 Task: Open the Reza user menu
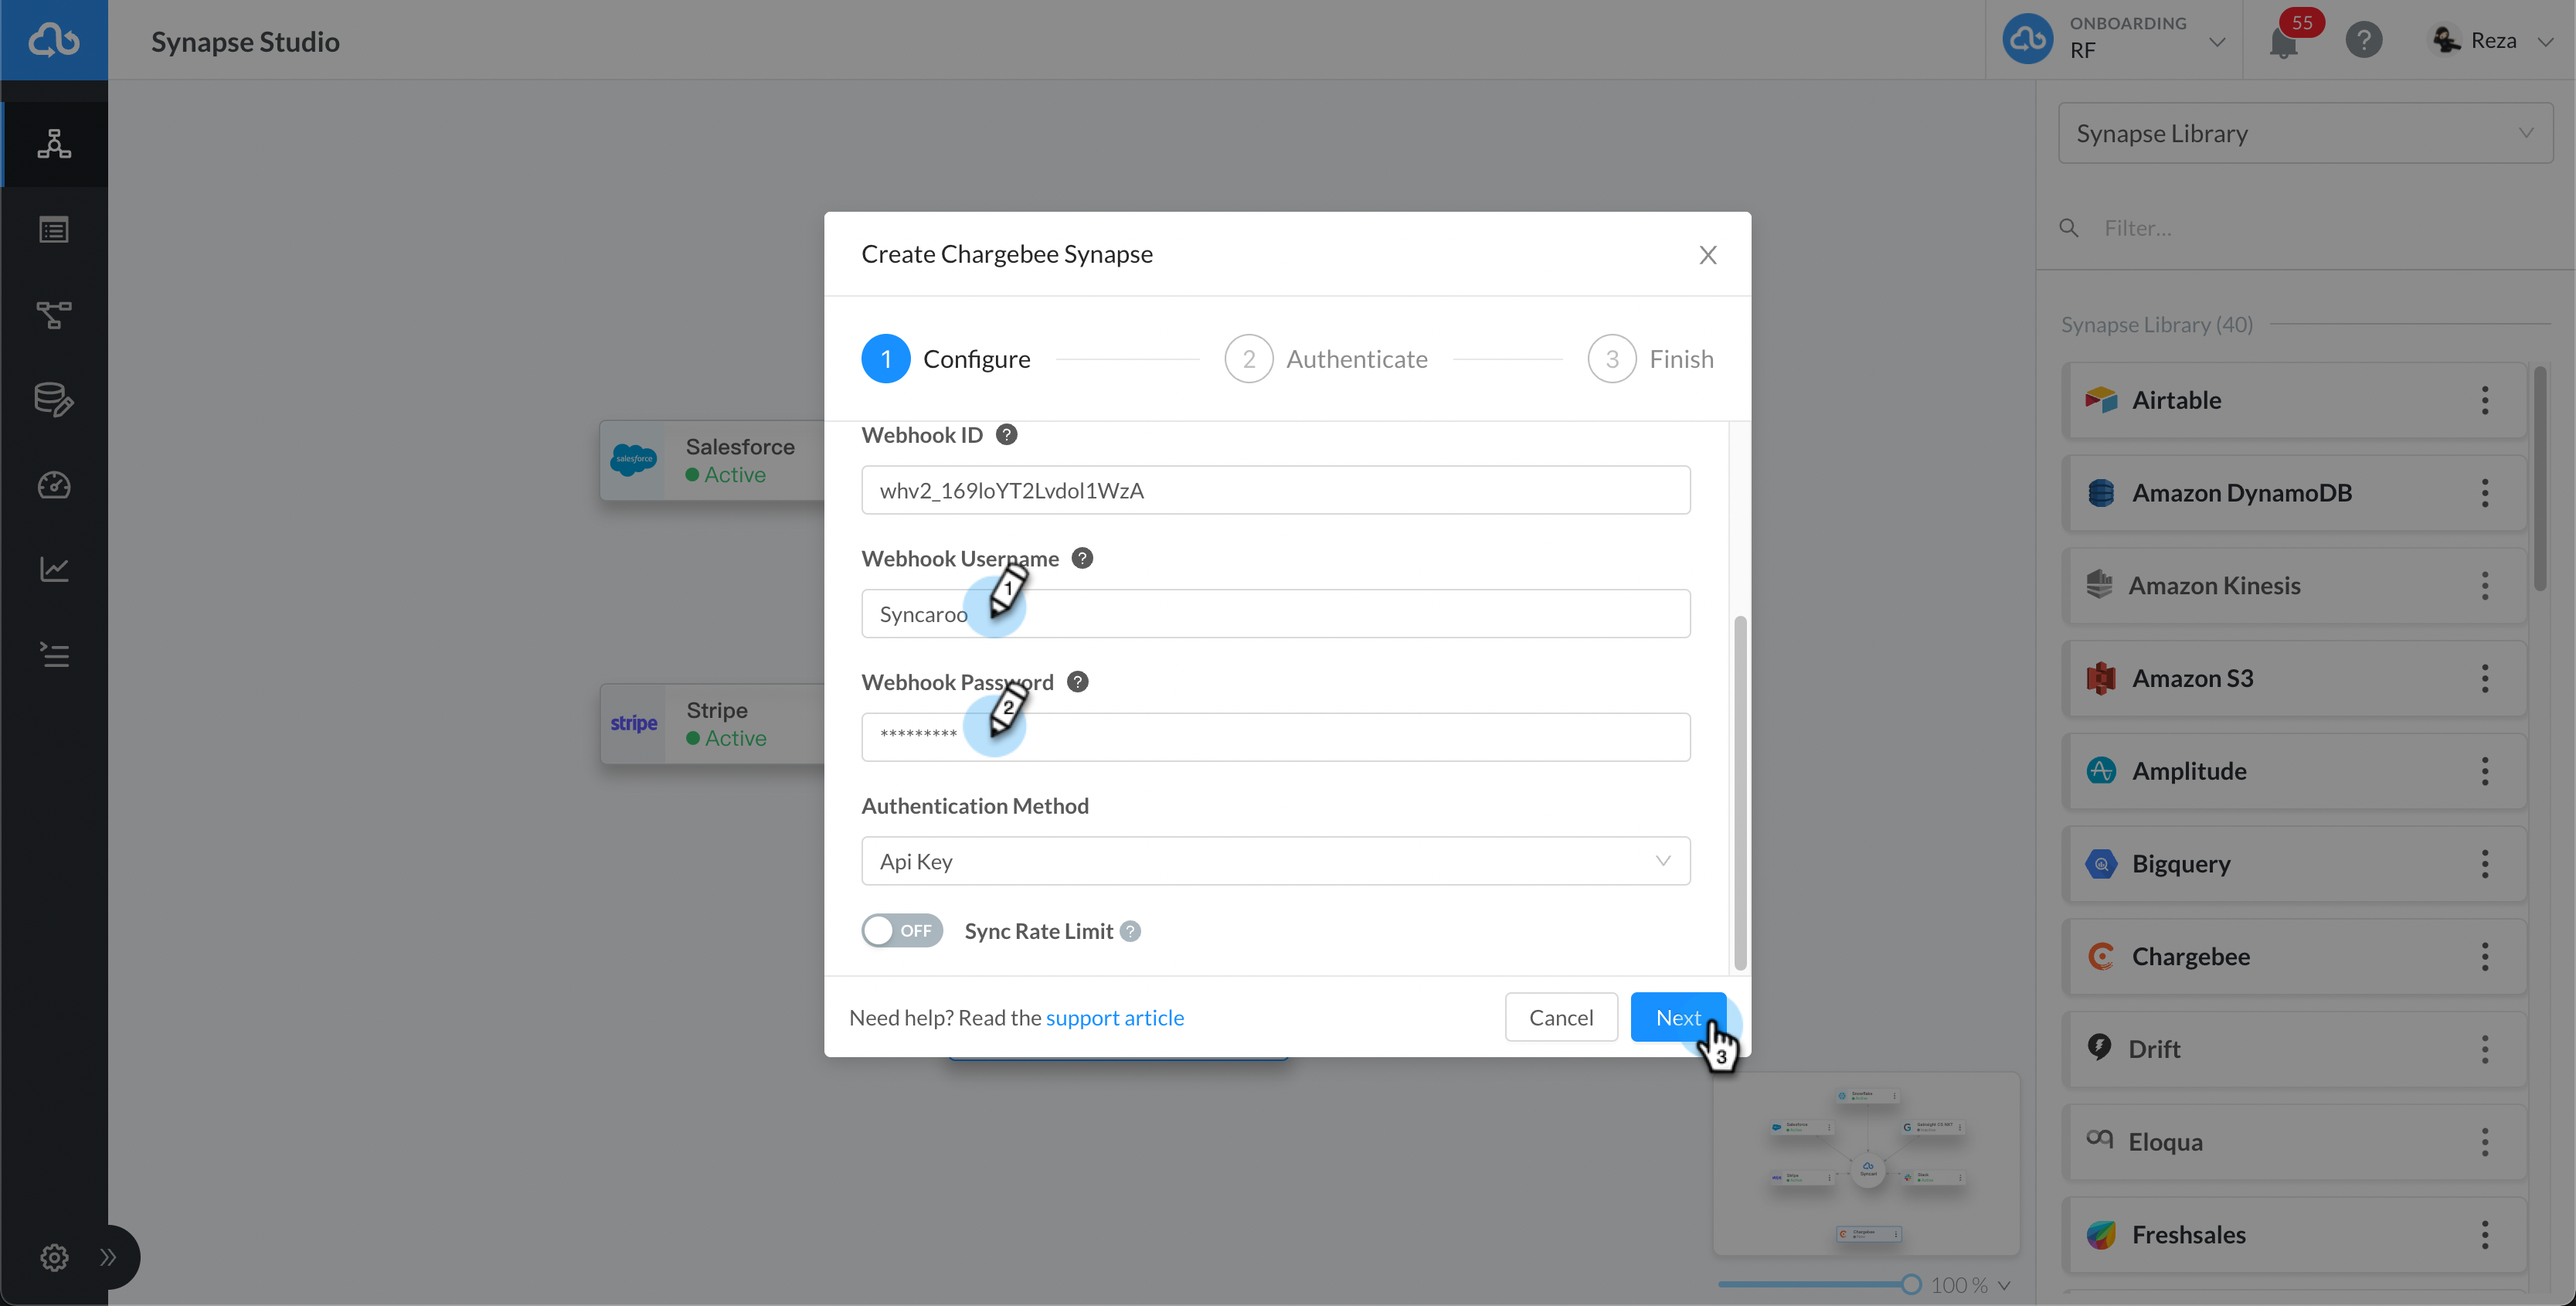coord(2492,40)
